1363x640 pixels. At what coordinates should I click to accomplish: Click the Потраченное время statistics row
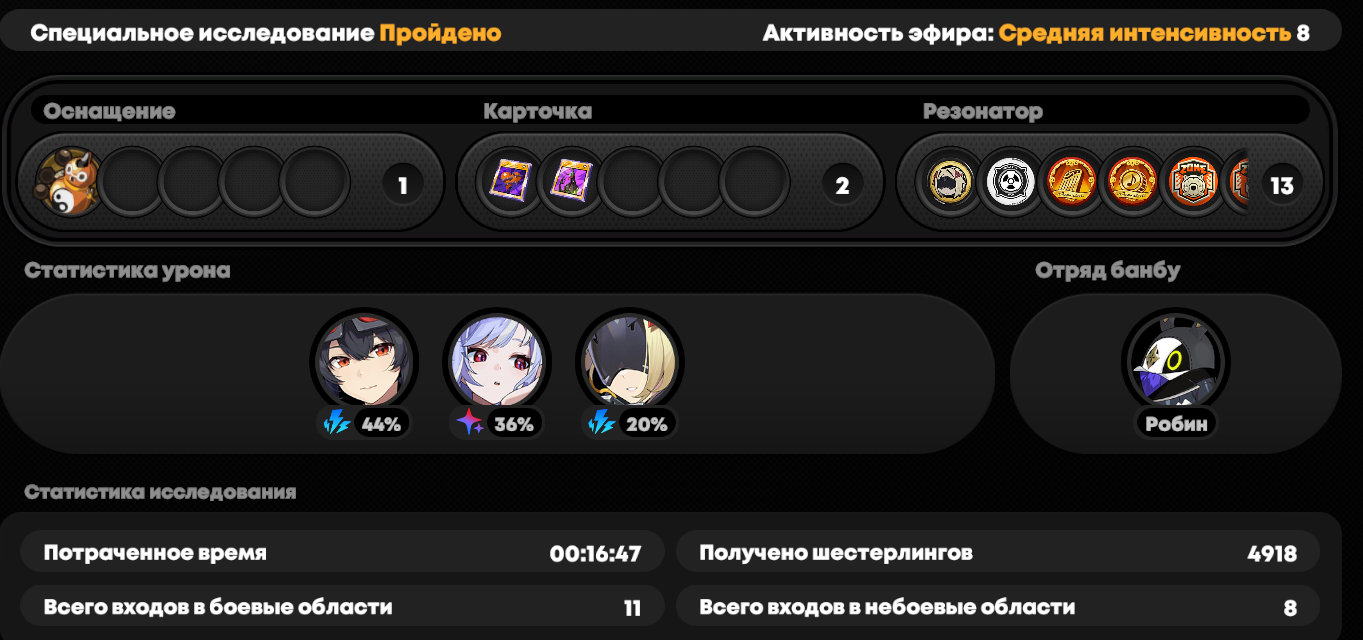(x=342, y=552)
